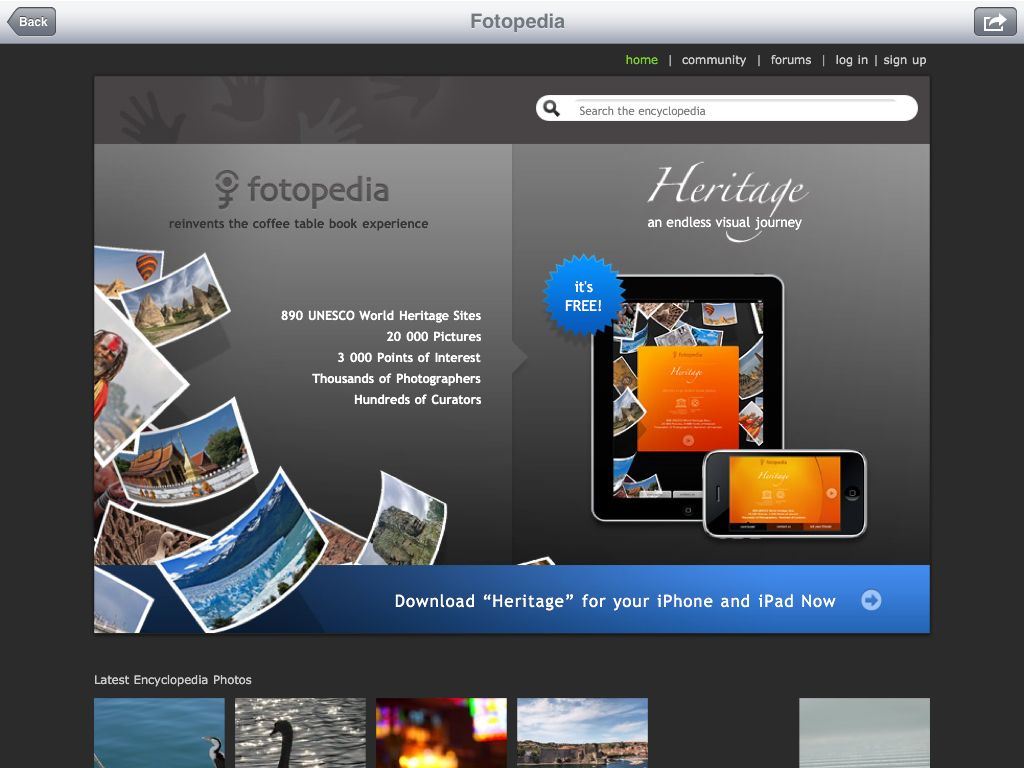Click the magnifying glass search icon
The width and height of the screenshot is (1024, 768).
coord(552,108)
